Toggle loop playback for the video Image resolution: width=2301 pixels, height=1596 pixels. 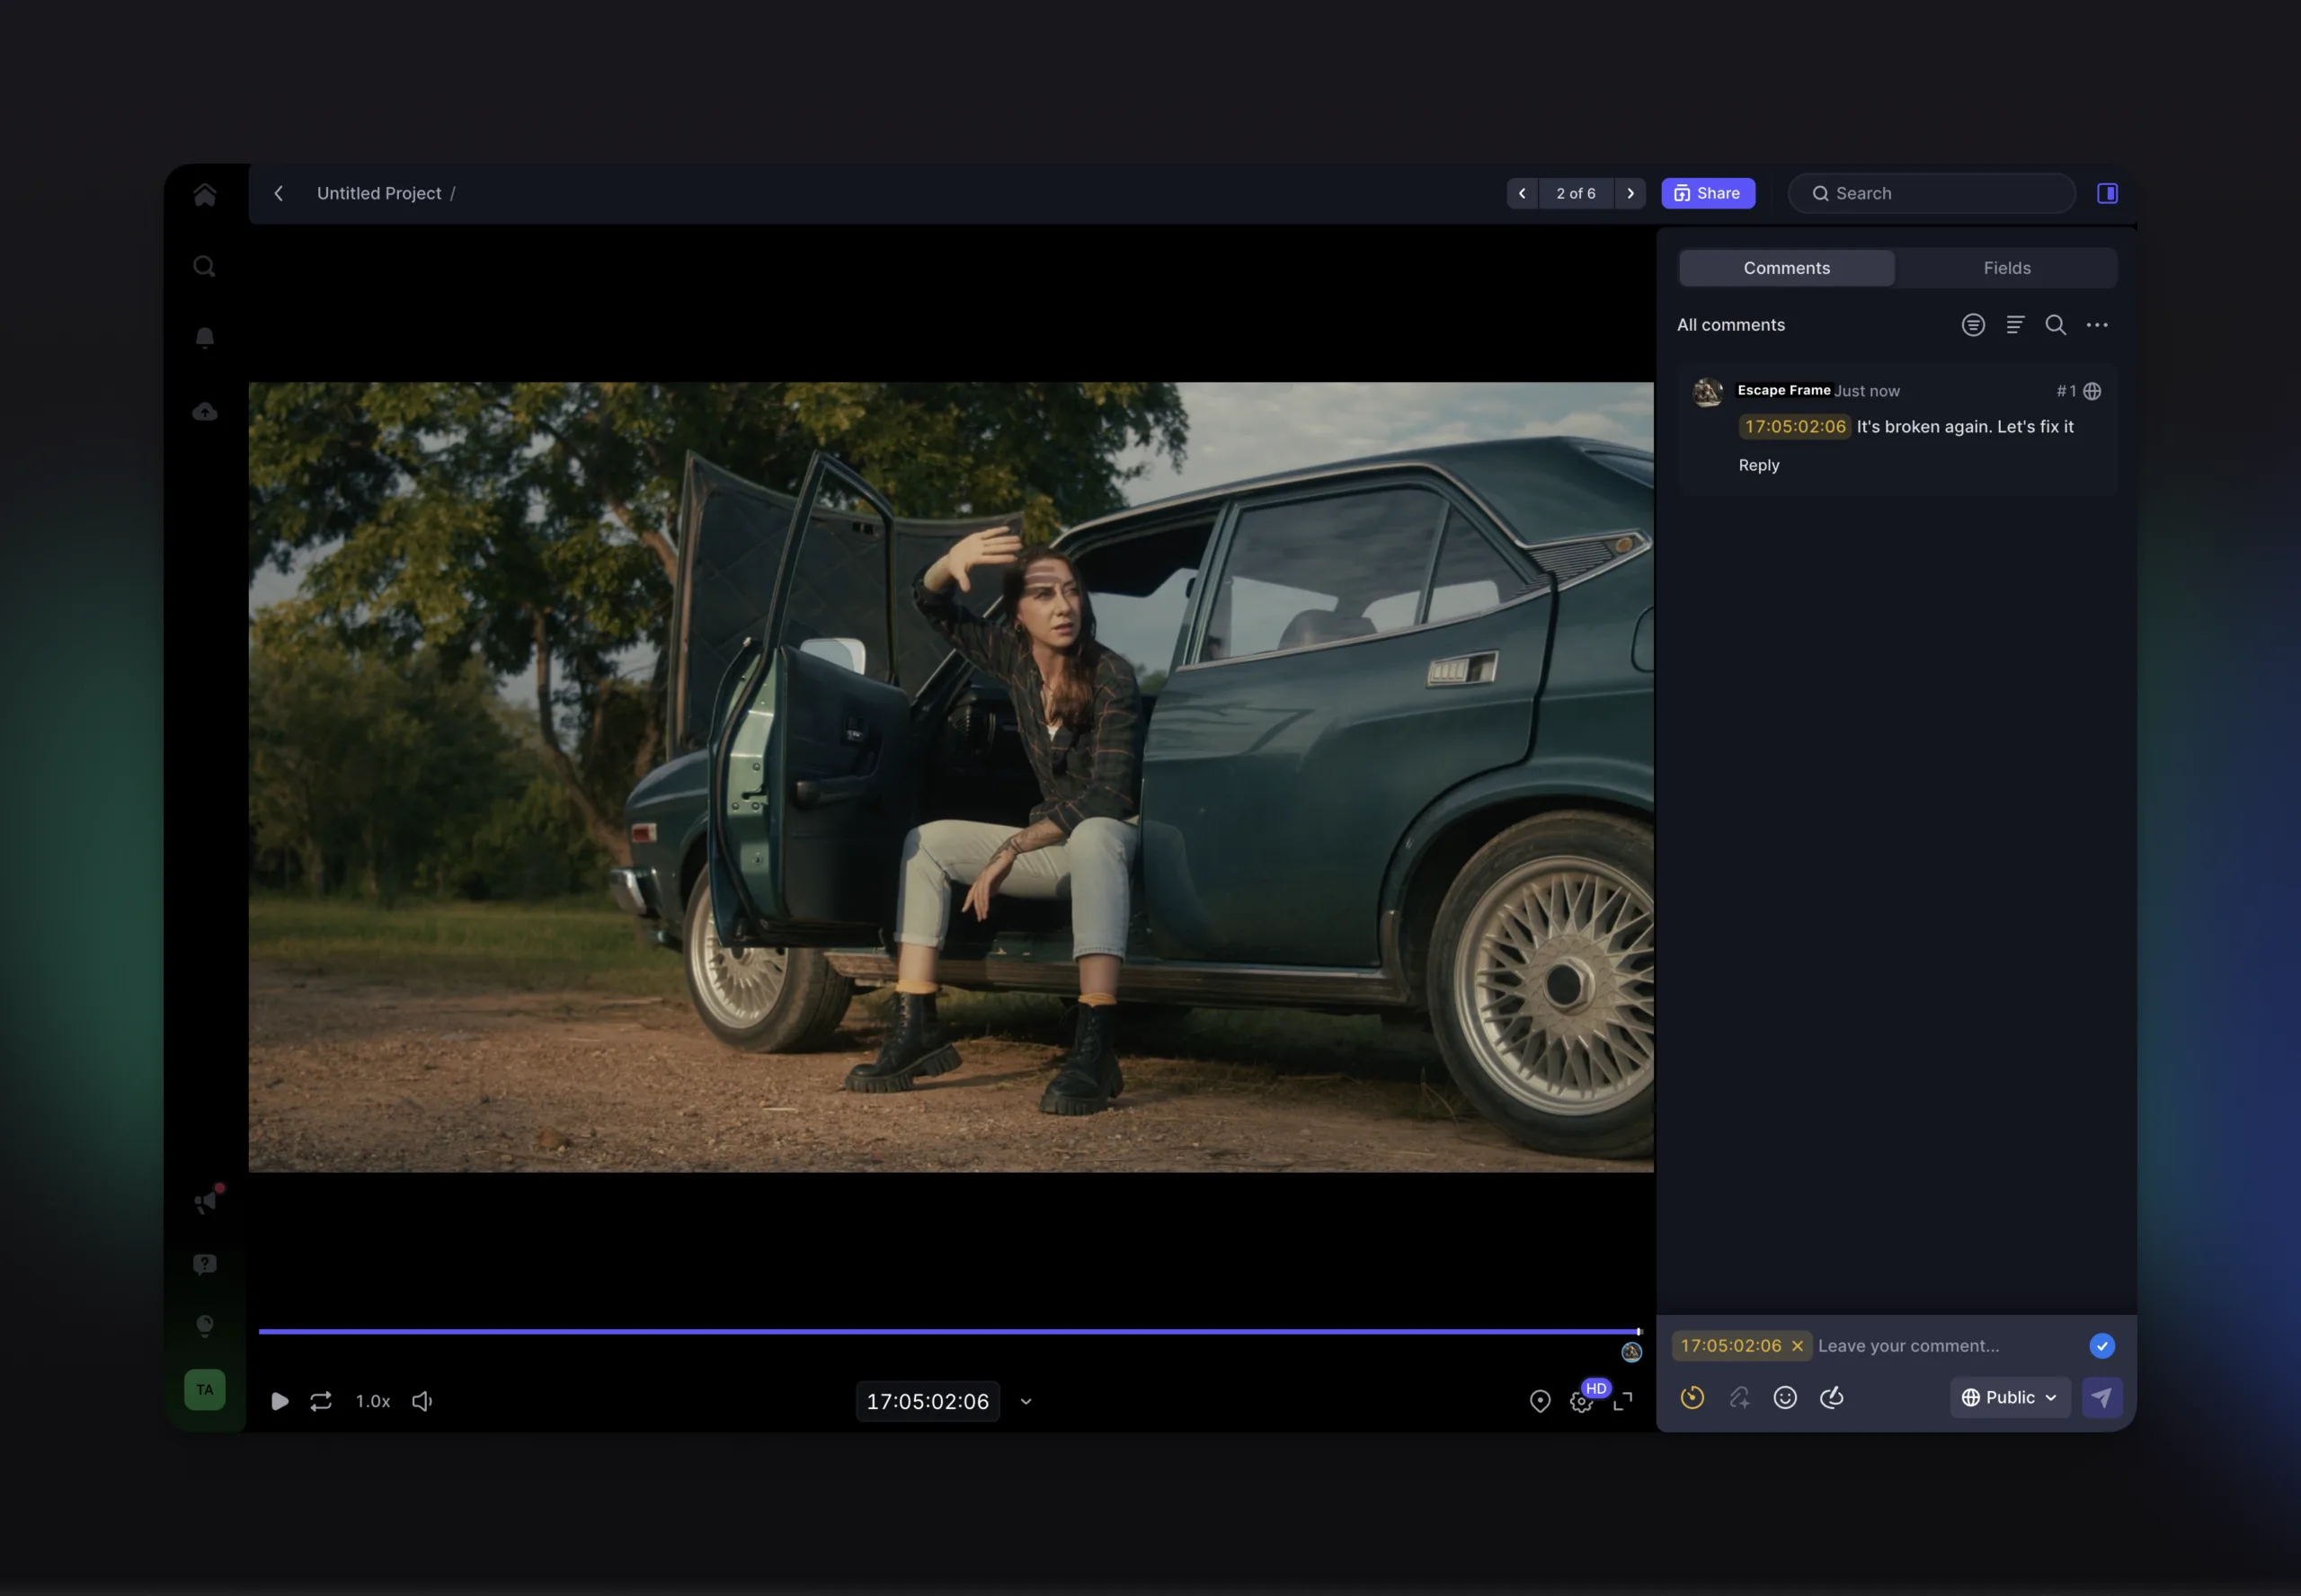coord(321,1401)
